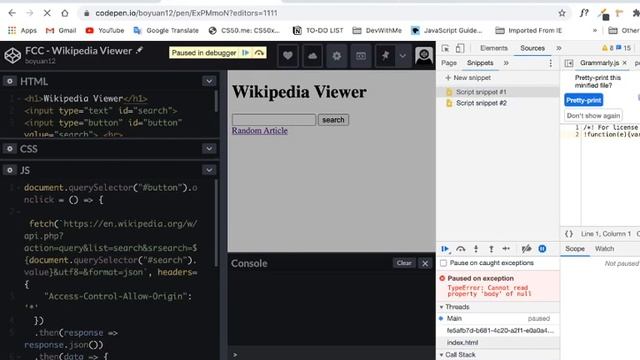This screenshot has height=360, width=640.
Task: Expand the HTML editor dropdown
Action: point(209,81)
